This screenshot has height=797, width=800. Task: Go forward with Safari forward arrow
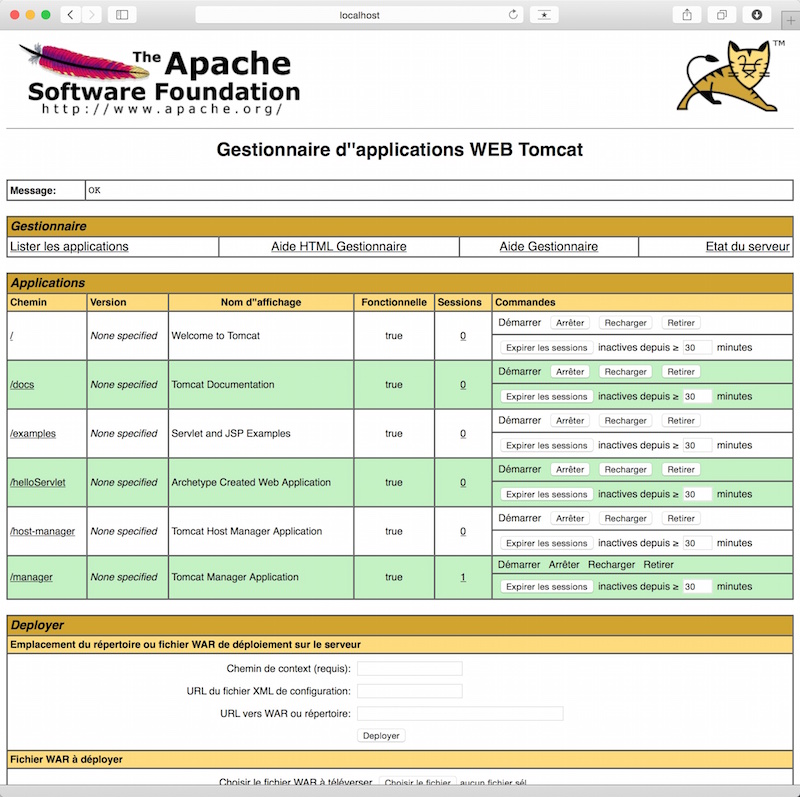pyautogui.click(x=91, y=15)
